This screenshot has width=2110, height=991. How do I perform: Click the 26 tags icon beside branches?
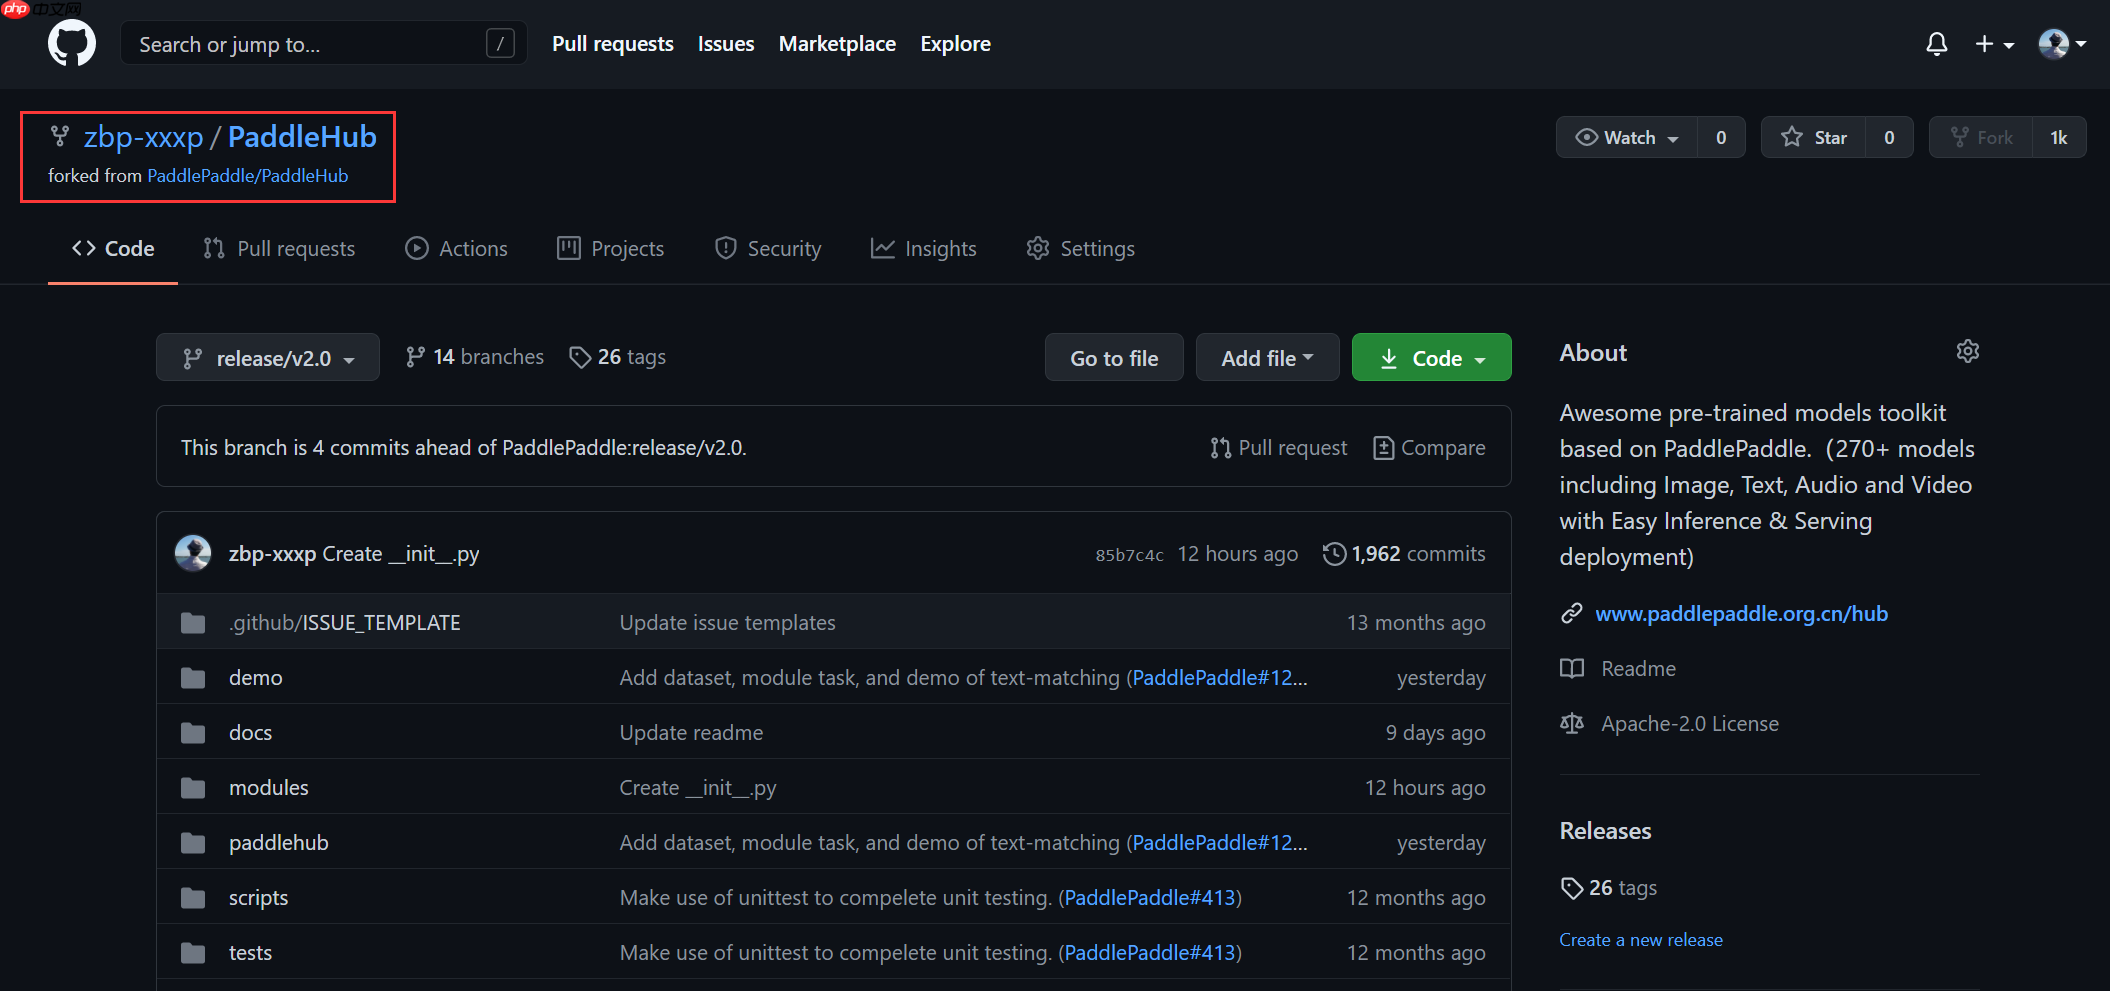(580, 357)
